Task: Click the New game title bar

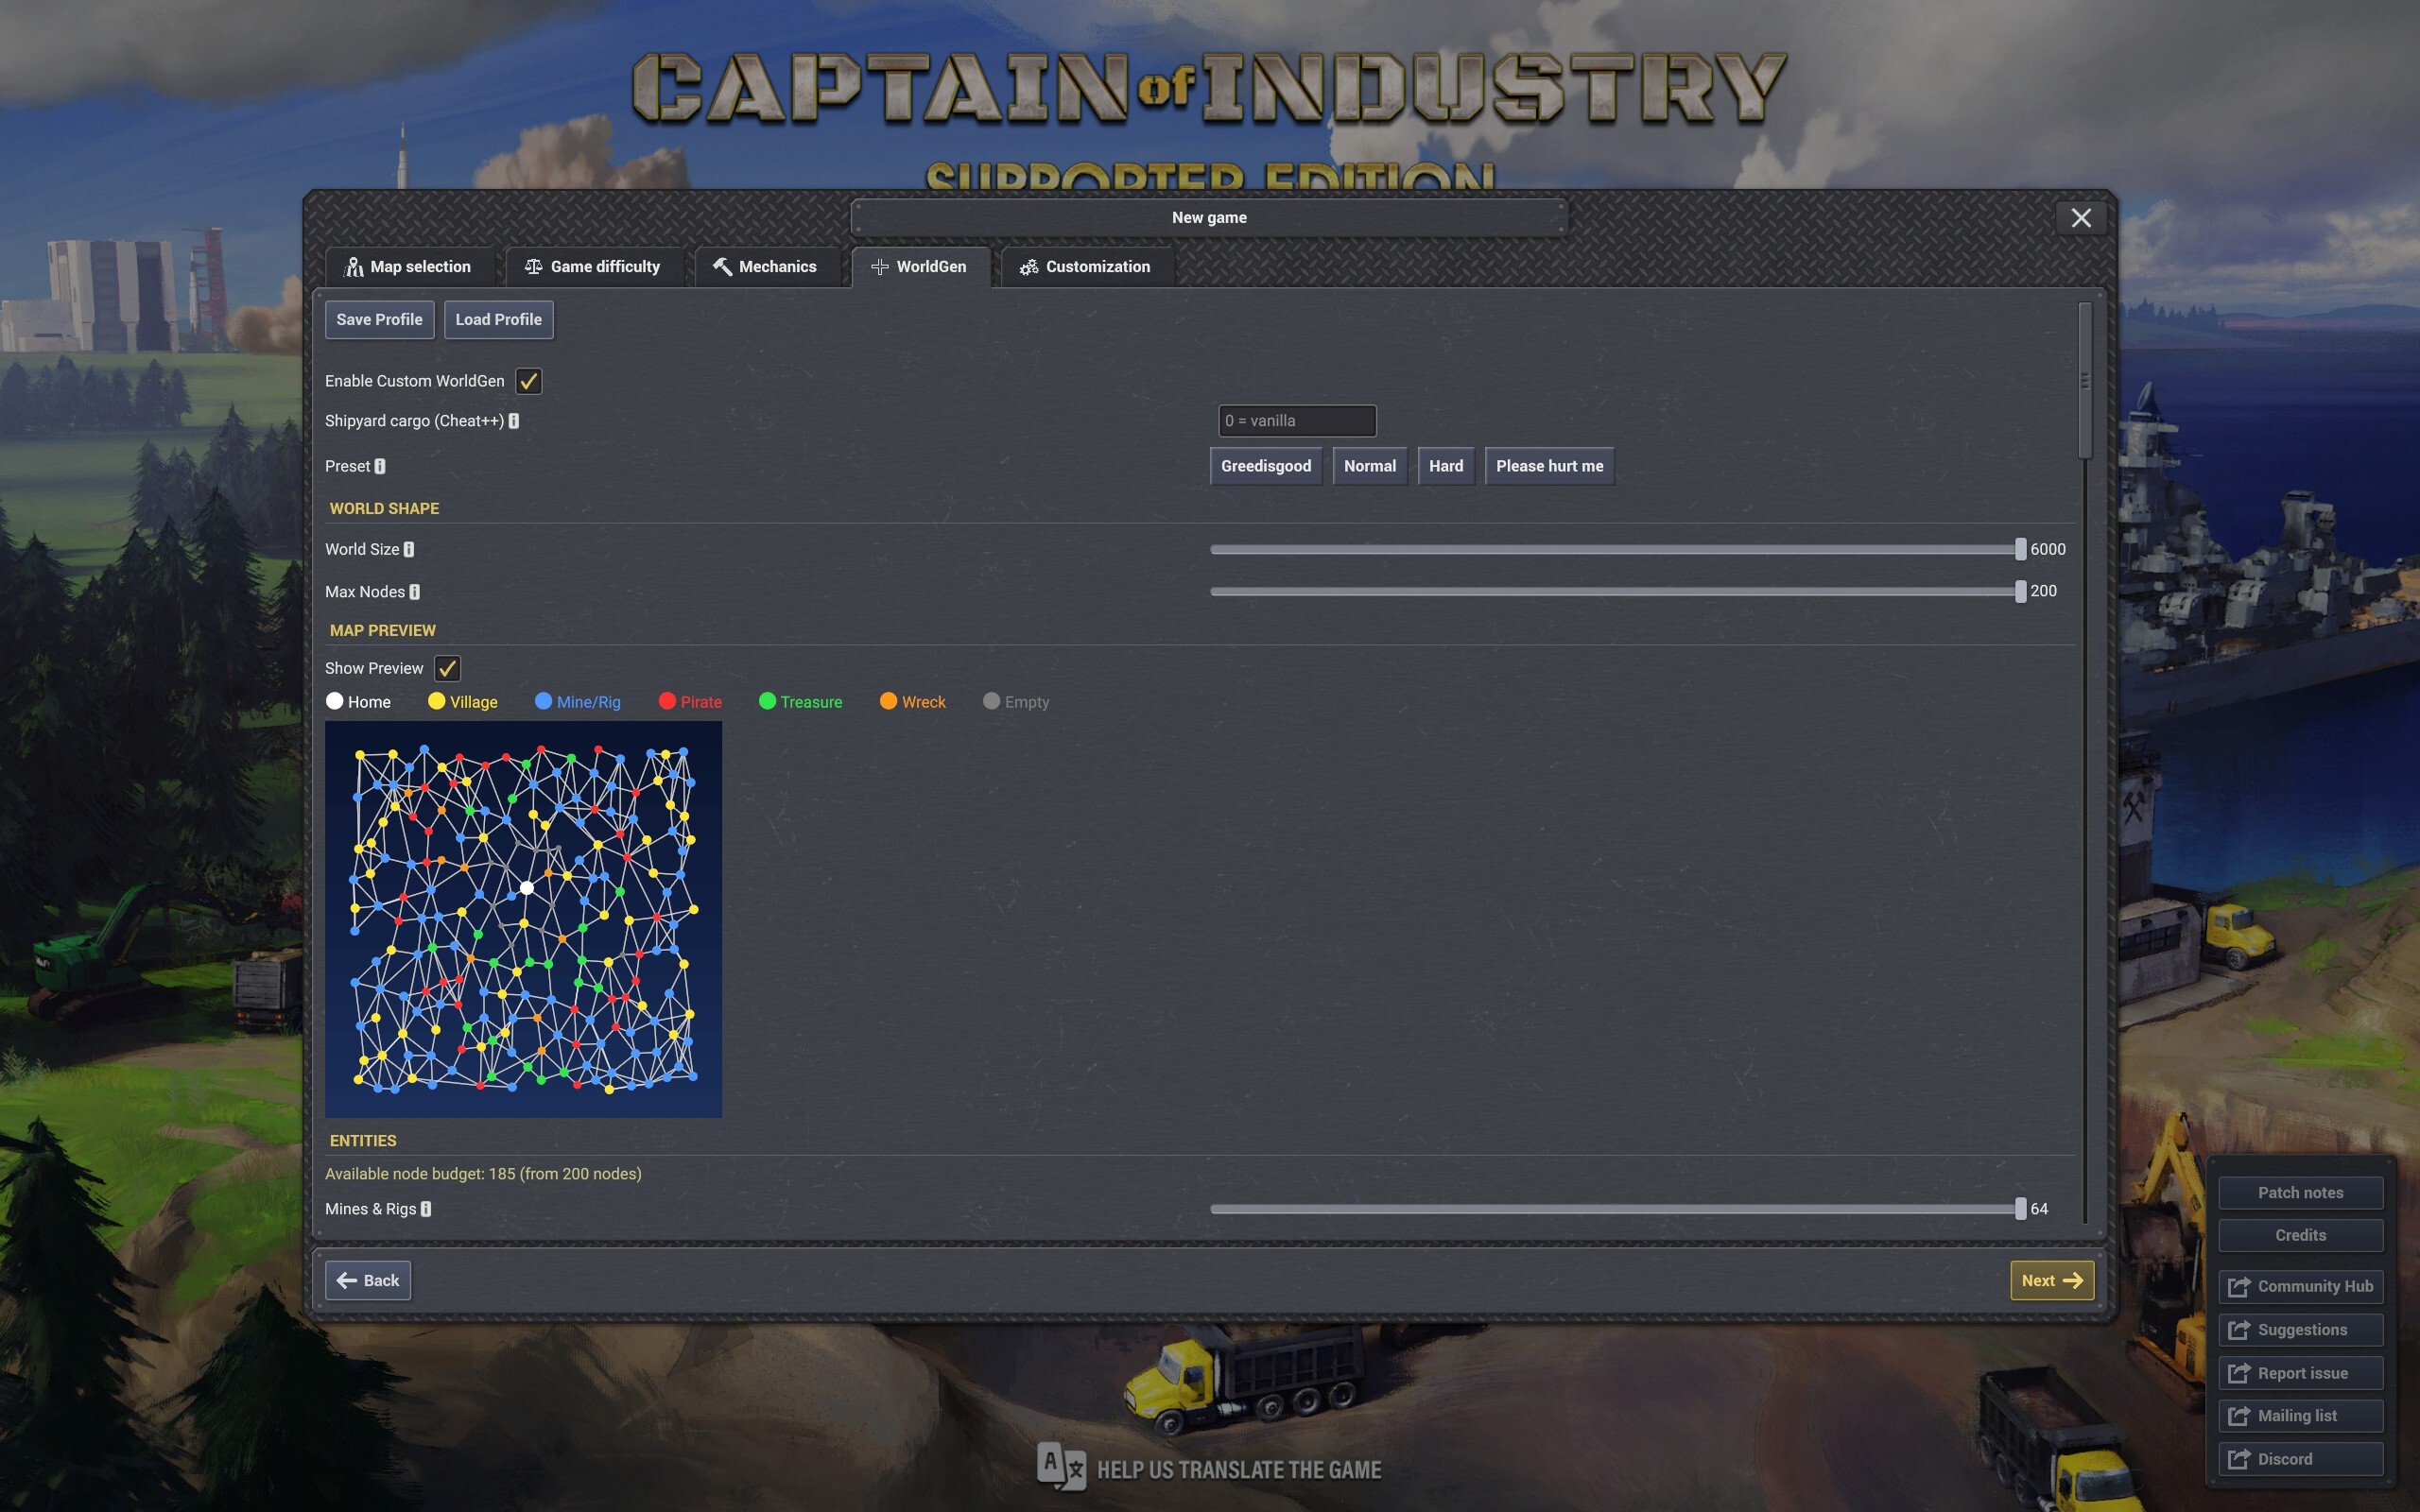Action: pos(1209,218)
